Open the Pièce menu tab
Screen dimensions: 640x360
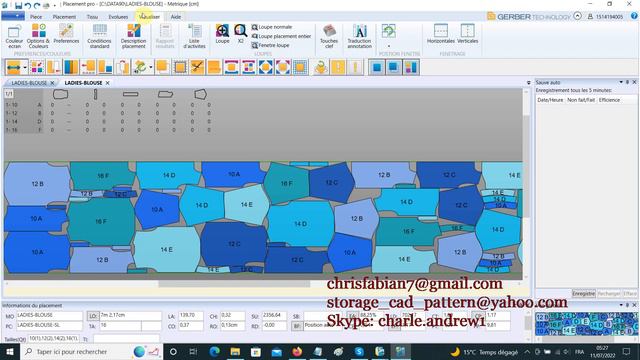coord(36,17)
